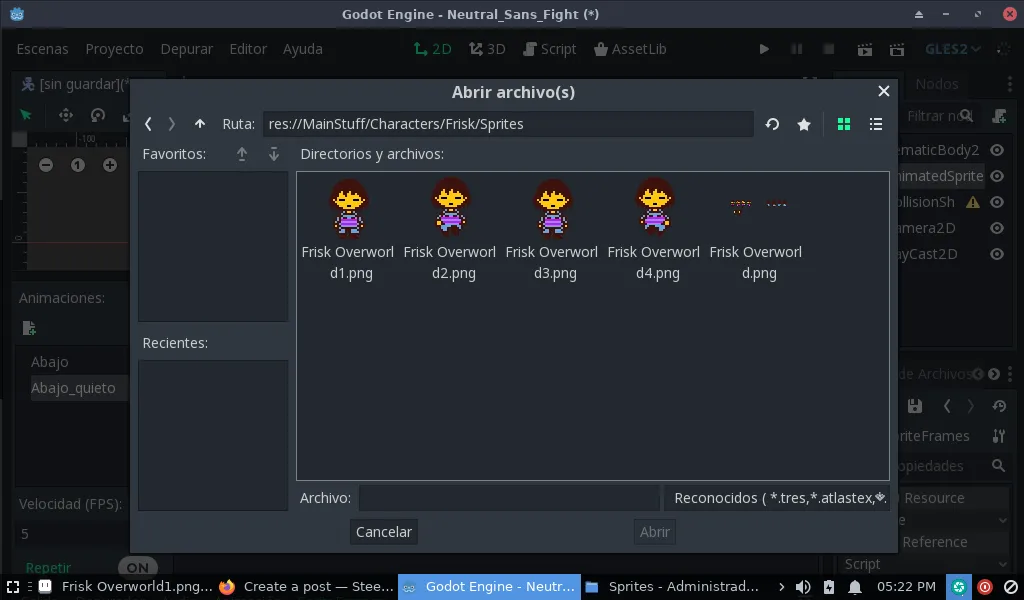Click the CollisionShape warning icon
Image resolution: width=1024 pixels, height=600 pixels.
point(973,202)
